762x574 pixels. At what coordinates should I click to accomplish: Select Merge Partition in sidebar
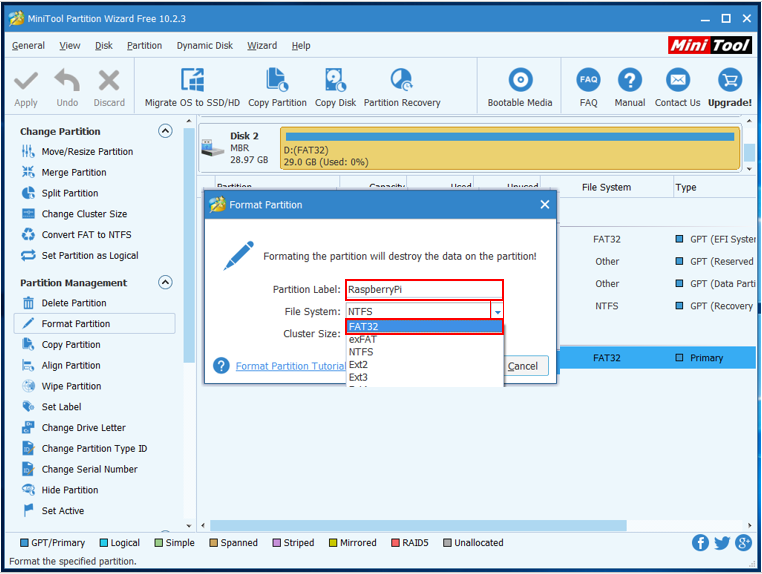point(74,173)
